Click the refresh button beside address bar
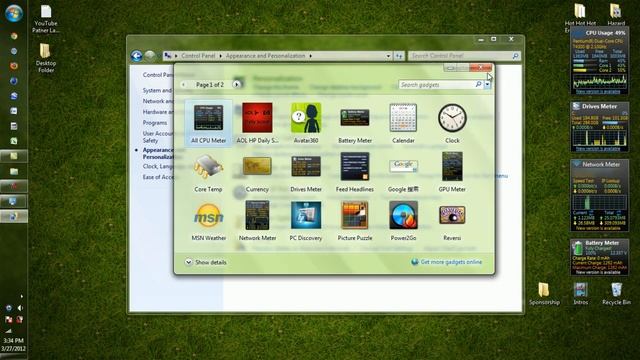The image size is (640, 360). [399, 56]
